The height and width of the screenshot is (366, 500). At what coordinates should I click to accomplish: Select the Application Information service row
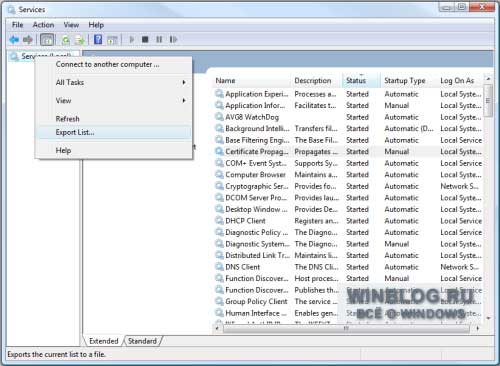click(x=348, y=105)
